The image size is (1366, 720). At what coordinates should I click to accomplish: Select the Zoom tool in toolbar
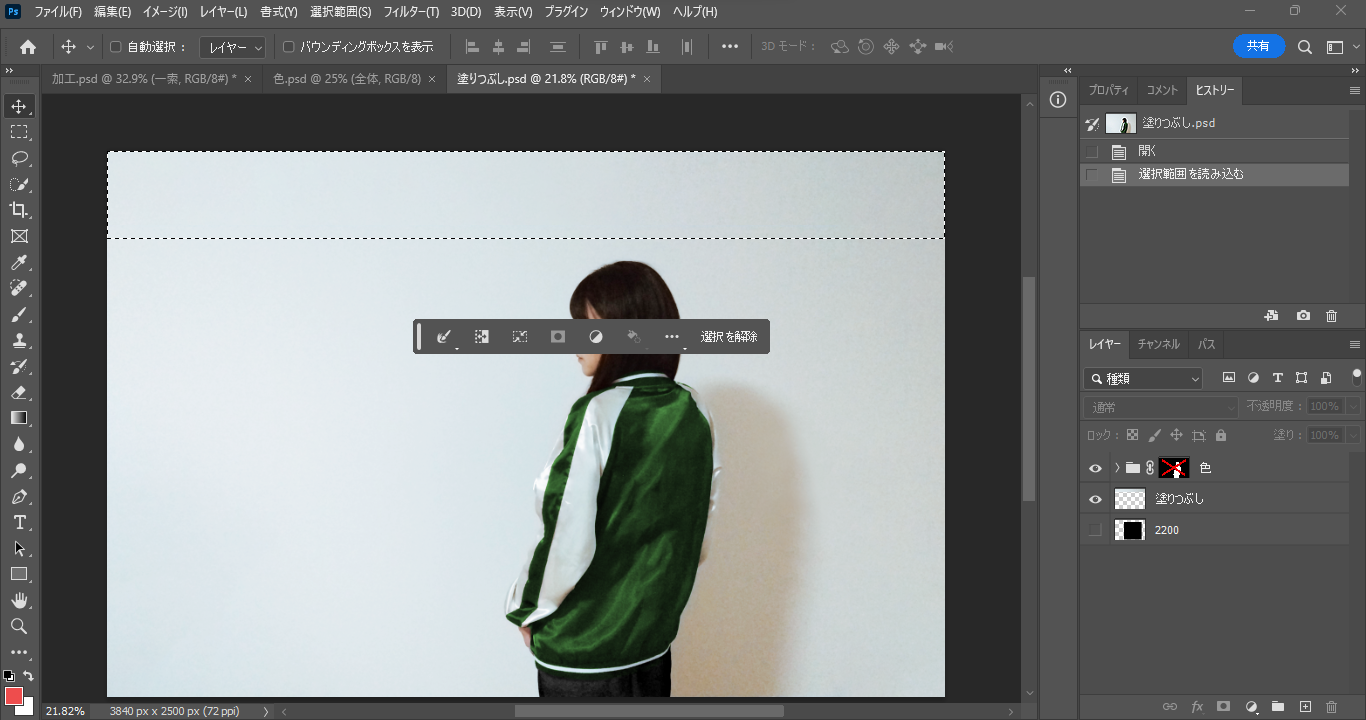pyautogui.click(x=19, y=626)
